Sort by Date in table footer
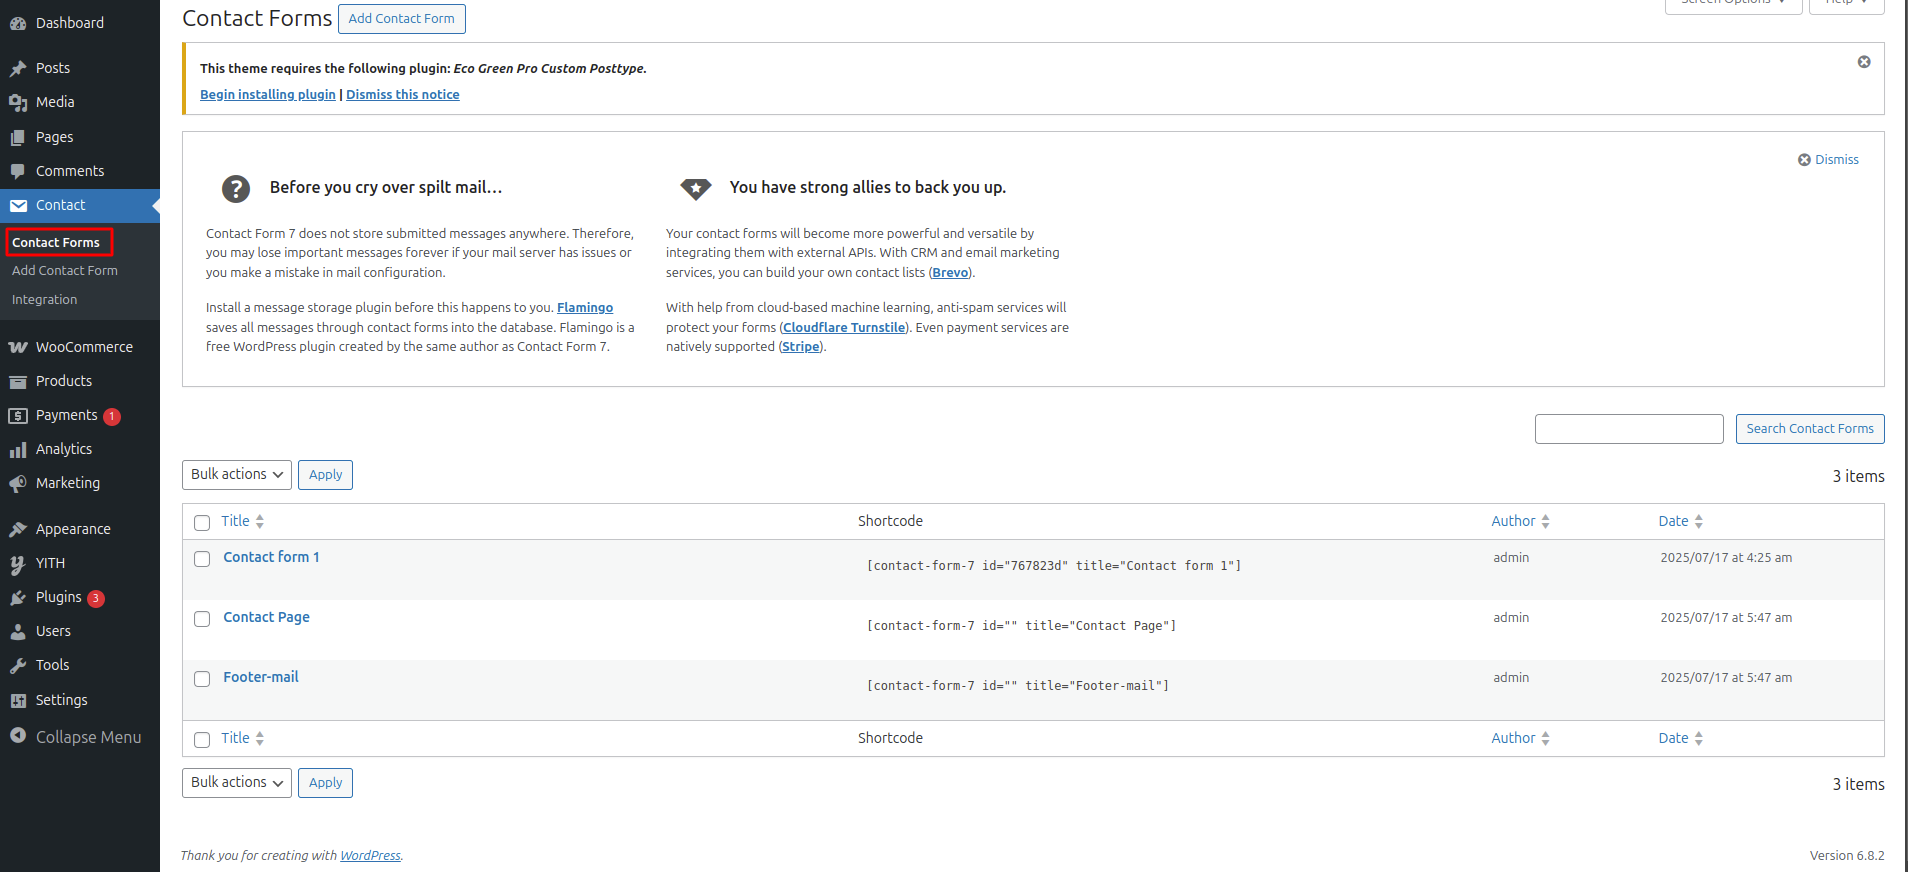 coord(1680,738)
